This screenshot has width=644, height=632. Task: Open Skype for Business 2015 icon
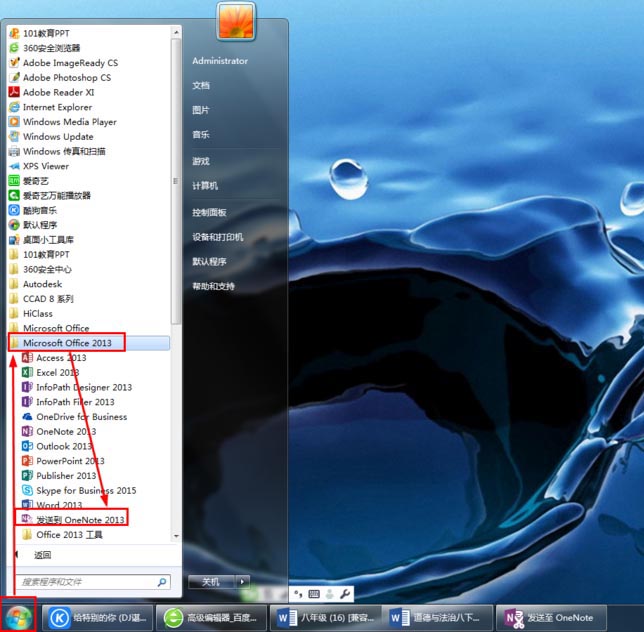[28, 490]
